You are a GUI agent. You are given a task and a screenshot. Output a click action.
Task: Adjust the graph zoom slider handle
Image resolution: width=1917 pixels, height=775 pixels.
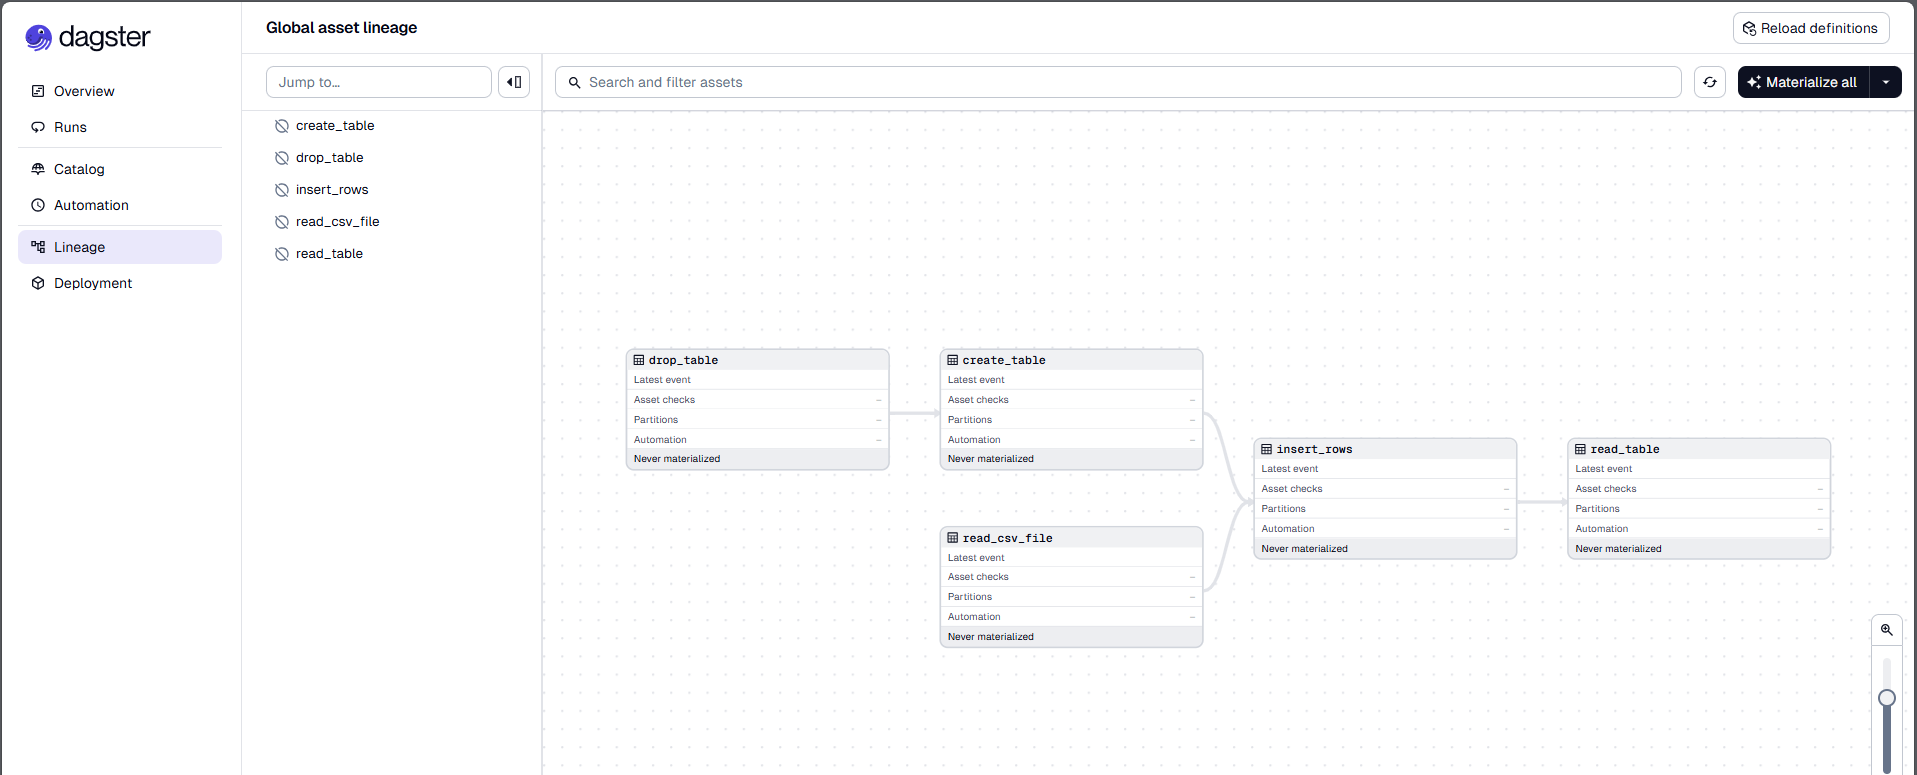(x=1887, y=698)
